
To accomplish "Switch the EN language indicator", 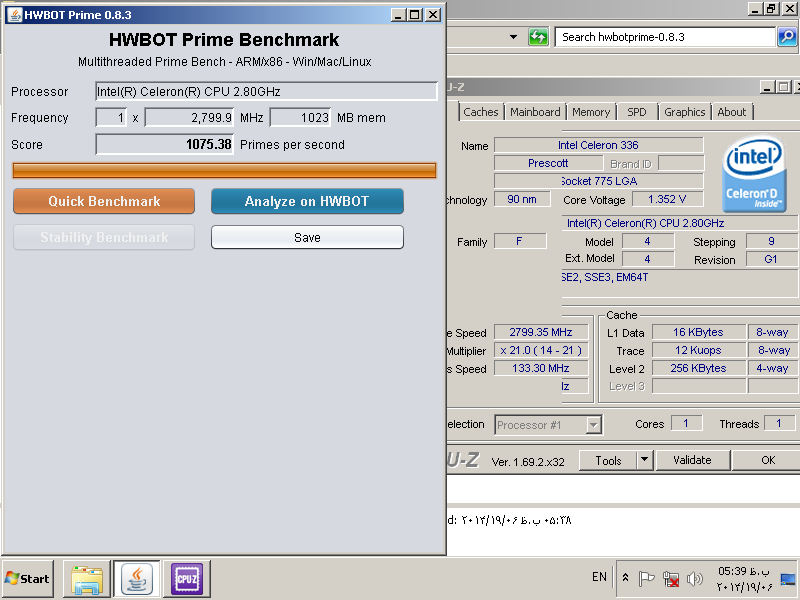I will pyautogui.click(x=599, y=577).
